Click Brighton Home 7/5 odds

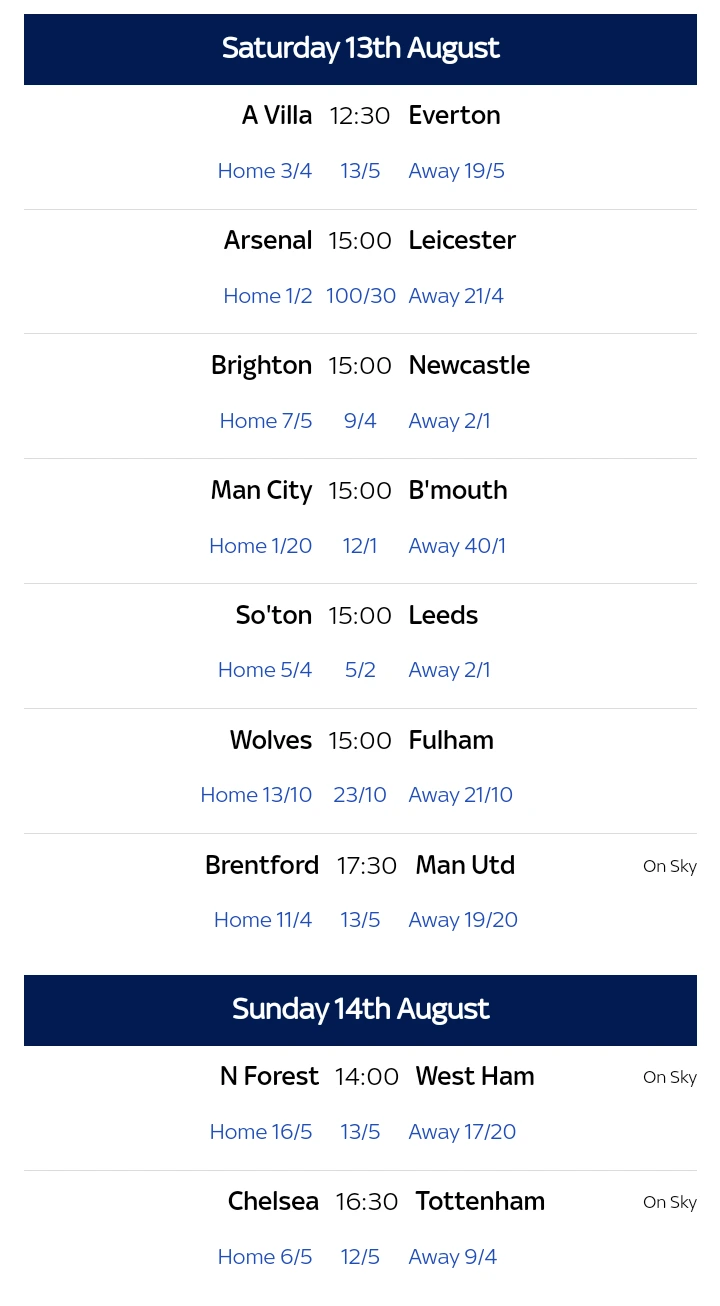pos(266,421)
